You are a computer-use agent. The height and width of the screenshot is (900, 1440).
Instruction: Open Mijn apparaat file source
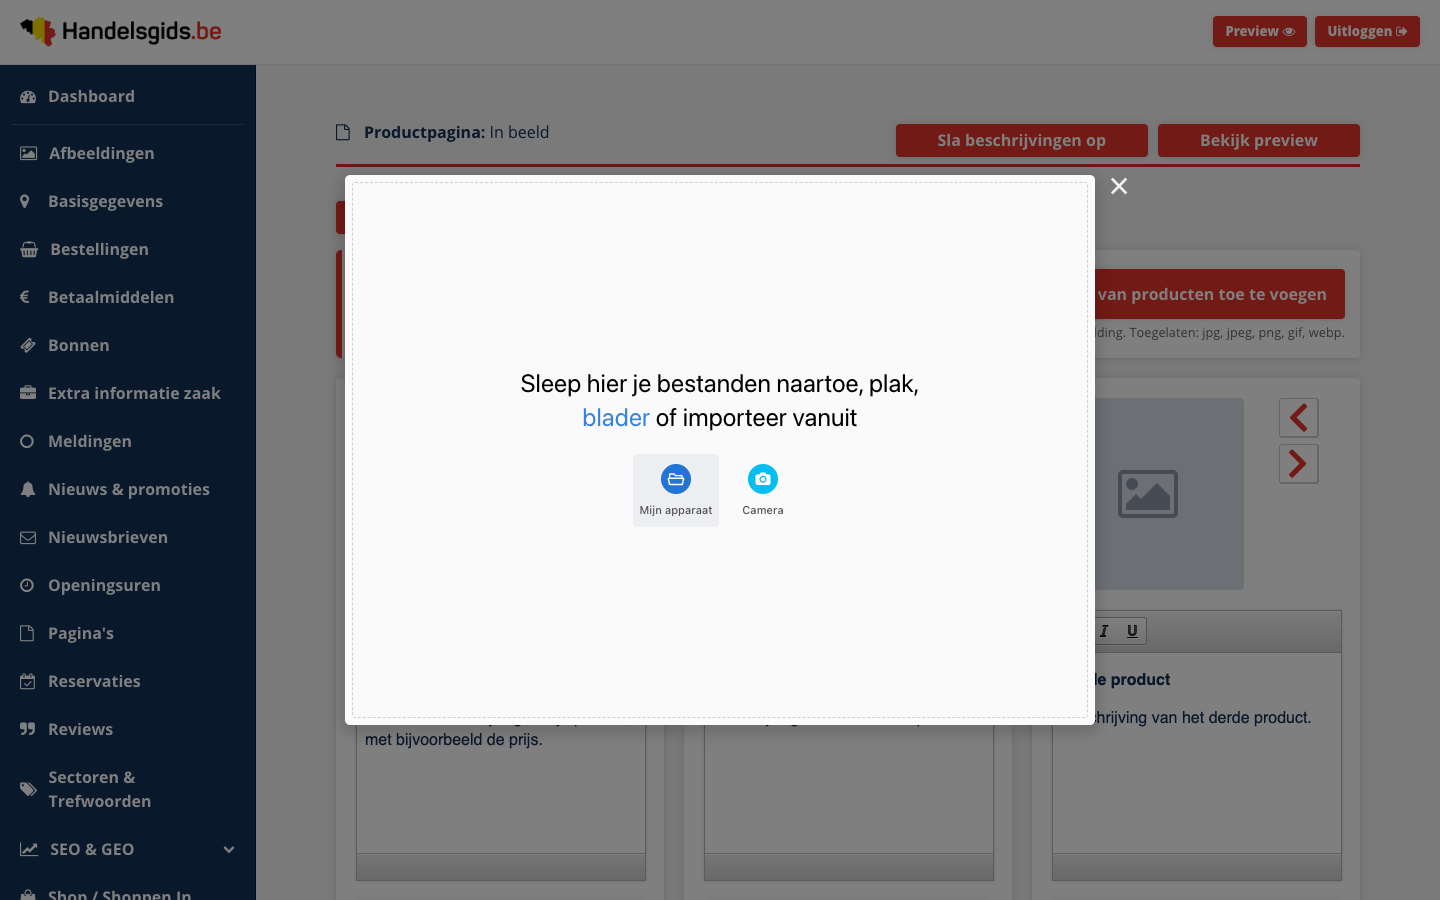(x=676, y=490)
